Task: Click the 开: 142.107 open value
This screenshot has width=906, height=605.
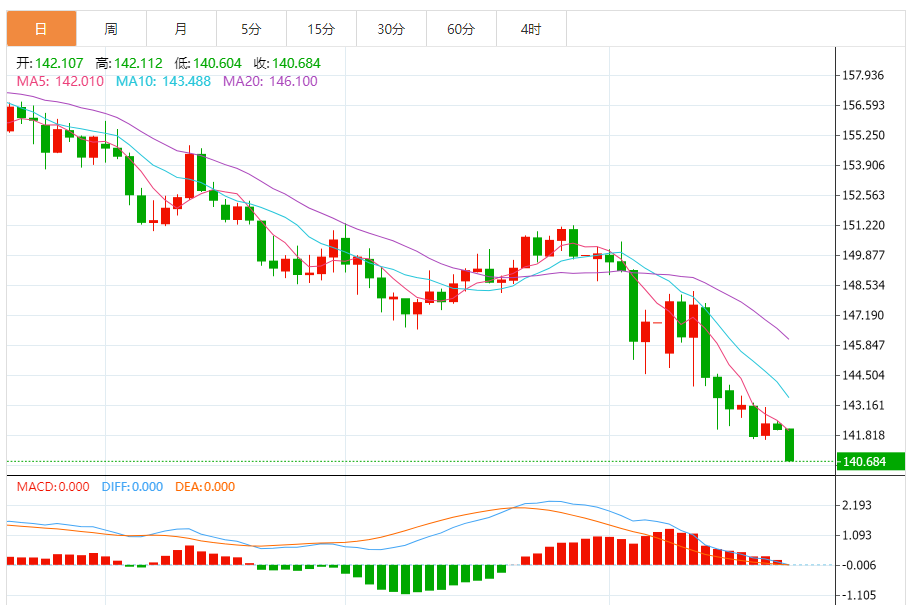Action: [50, 63]
